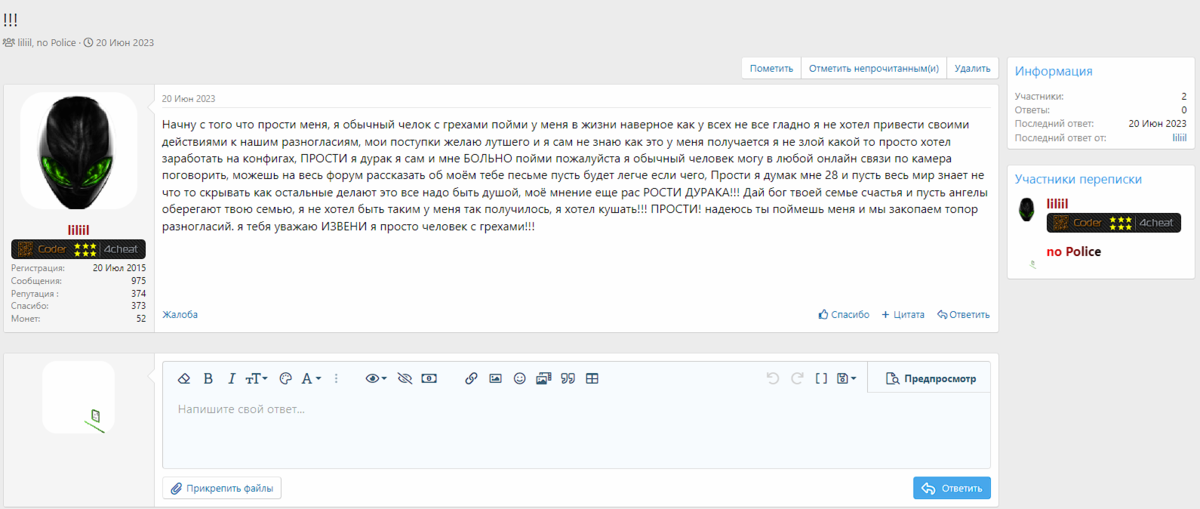The height and width of the screenshot is (509, 1200).
Task: Toggle BB-code mode brackets icon
Action: (x=821, y=379)
